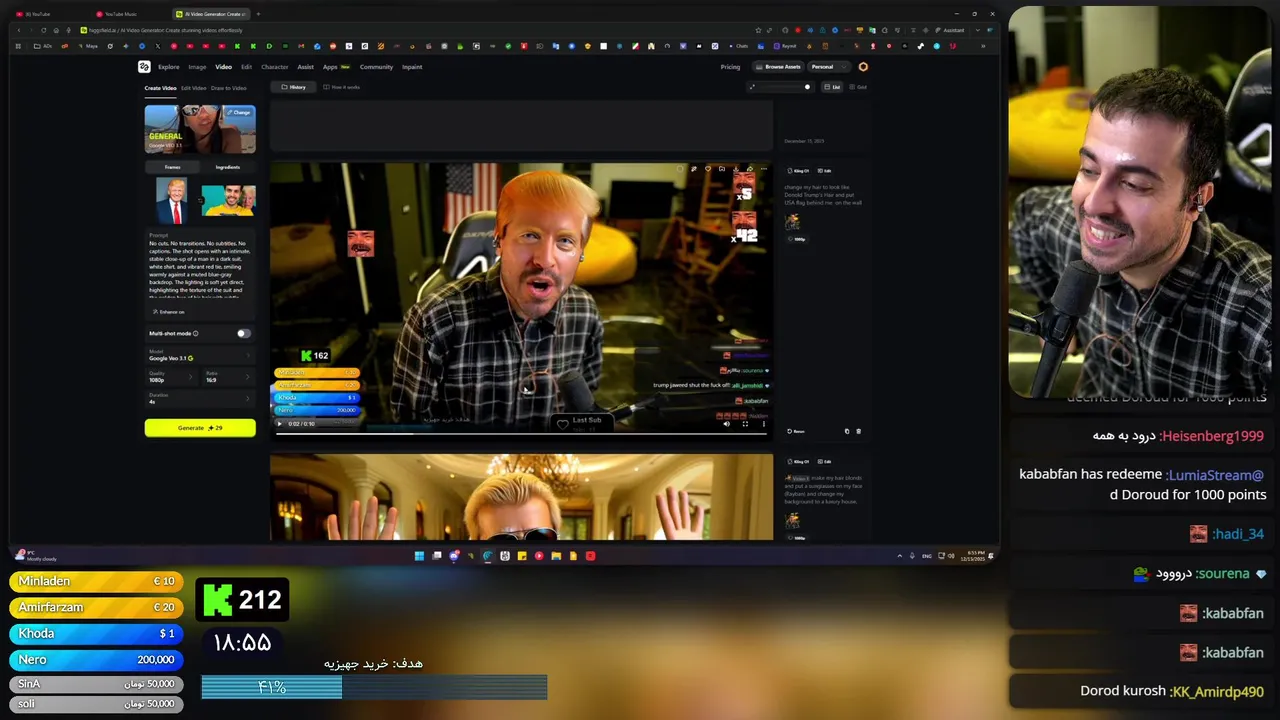Screen dimensions: 1280x720
Task: Open the Apps menu item
Action: point(330,67)
